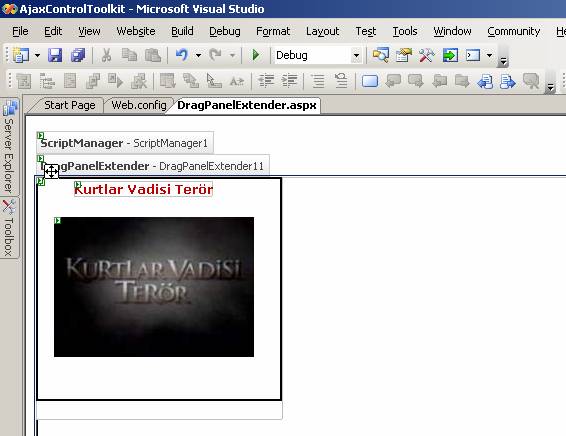Undo the last action with the blue arrow

coord(182,55)
